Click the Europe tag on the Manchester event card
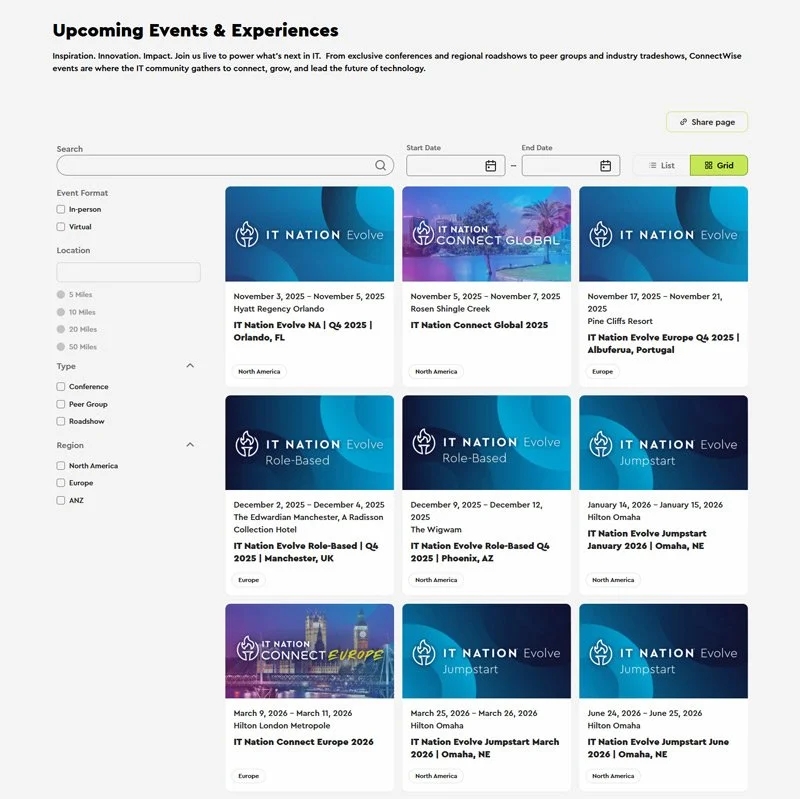The image size is (800, 799). click(248, 579)
